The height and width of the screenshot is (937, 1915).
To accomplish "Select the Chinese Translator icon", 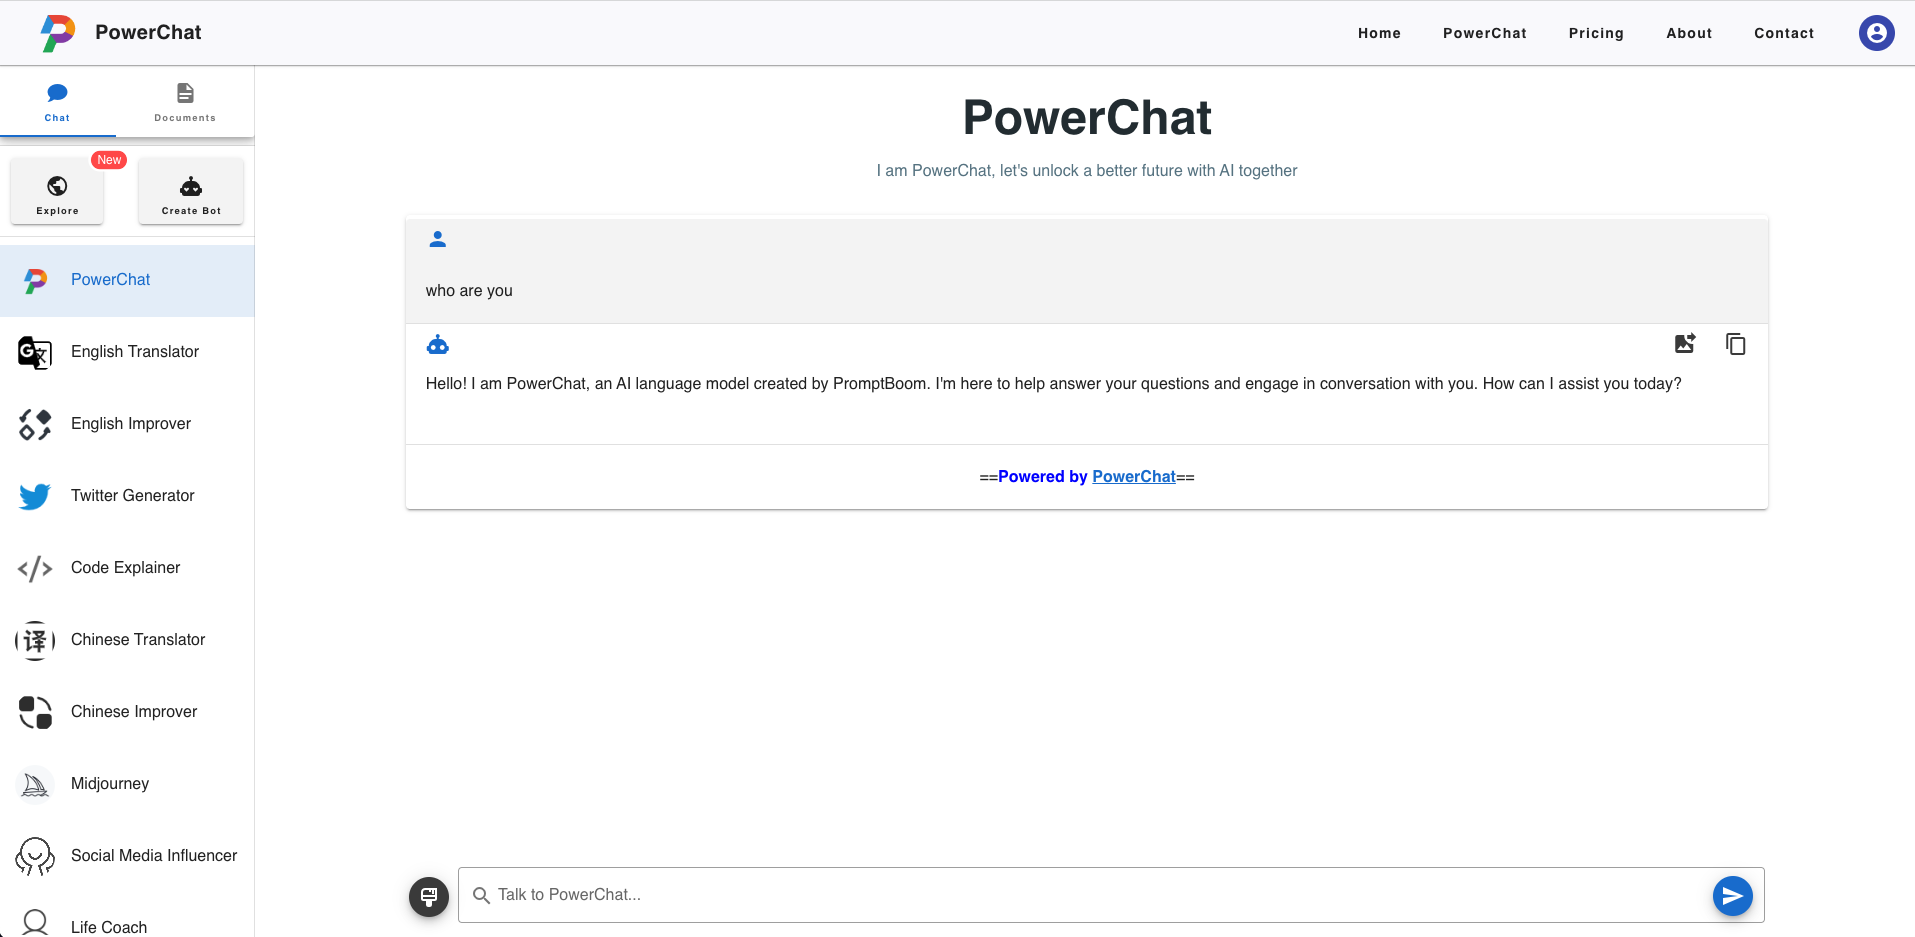I will [35, 640].
